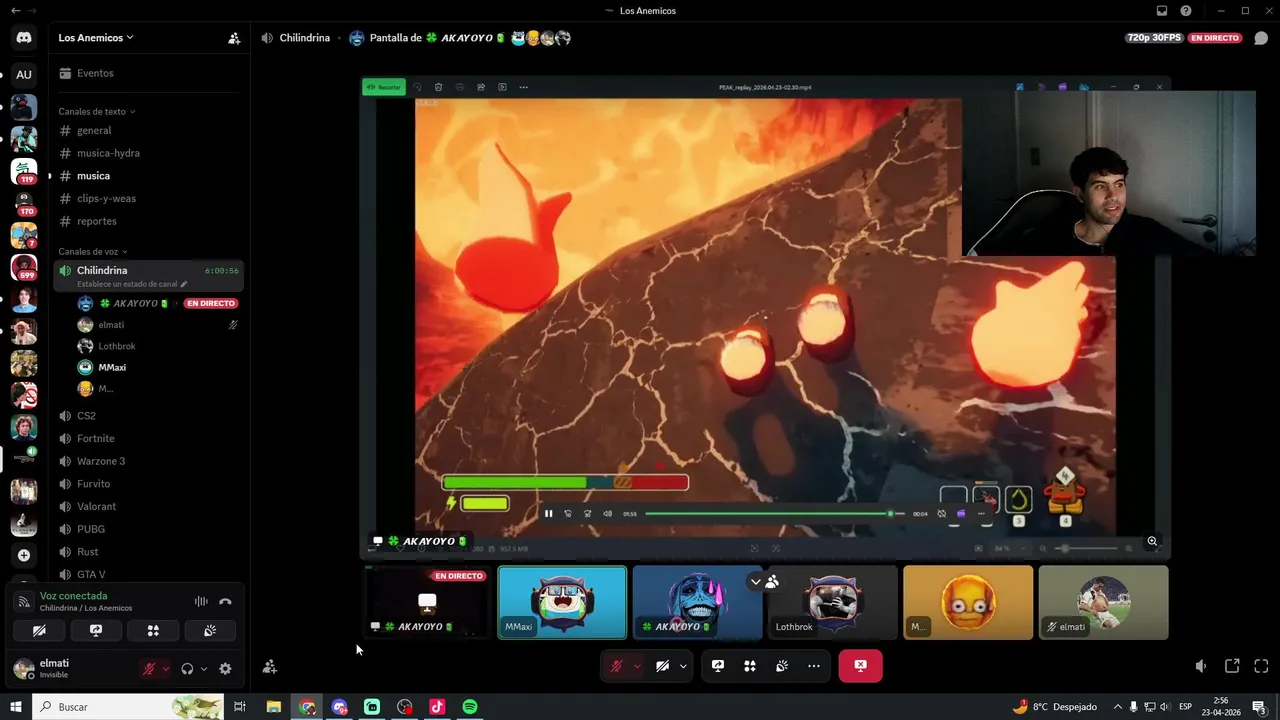
Task: Pop out the stream window
Action: (x=1232, y=666)
